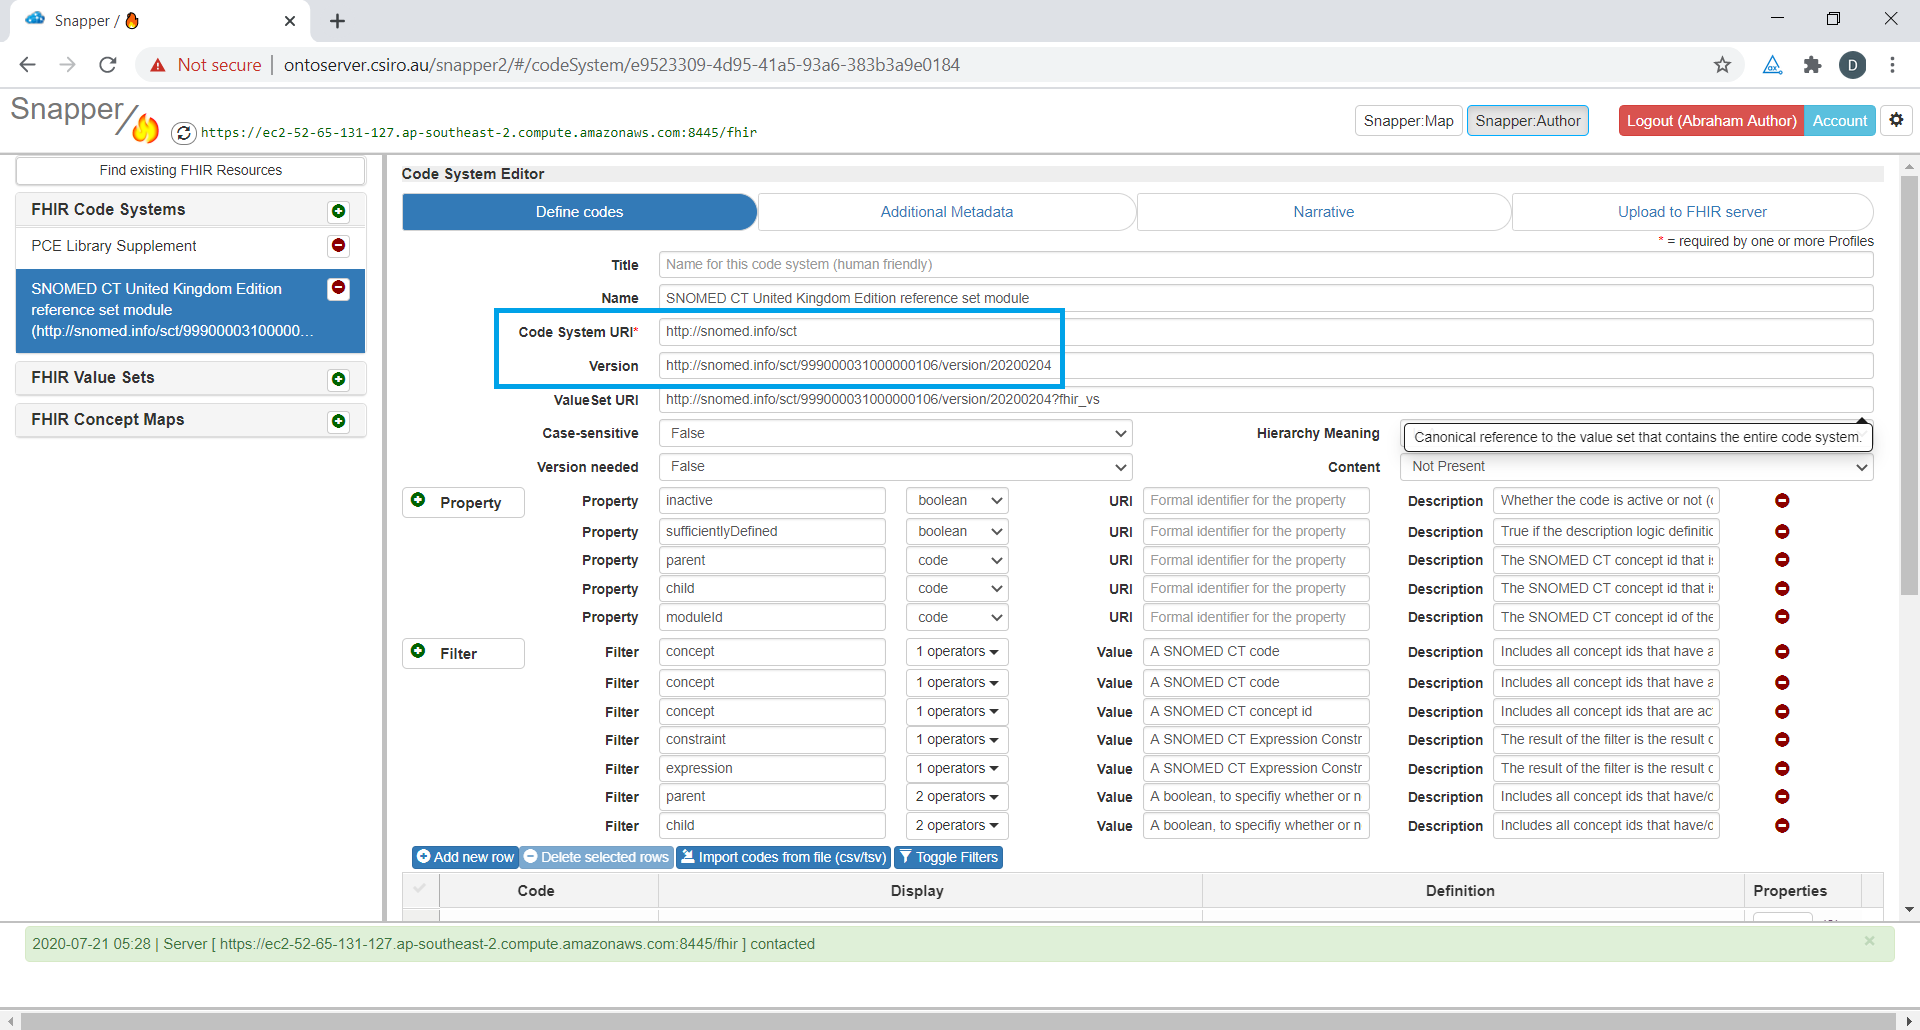The width and height of the screenshot is (1920, 1030).
Task: Add a new FHIR Value Set
Action: coord(338,379)
